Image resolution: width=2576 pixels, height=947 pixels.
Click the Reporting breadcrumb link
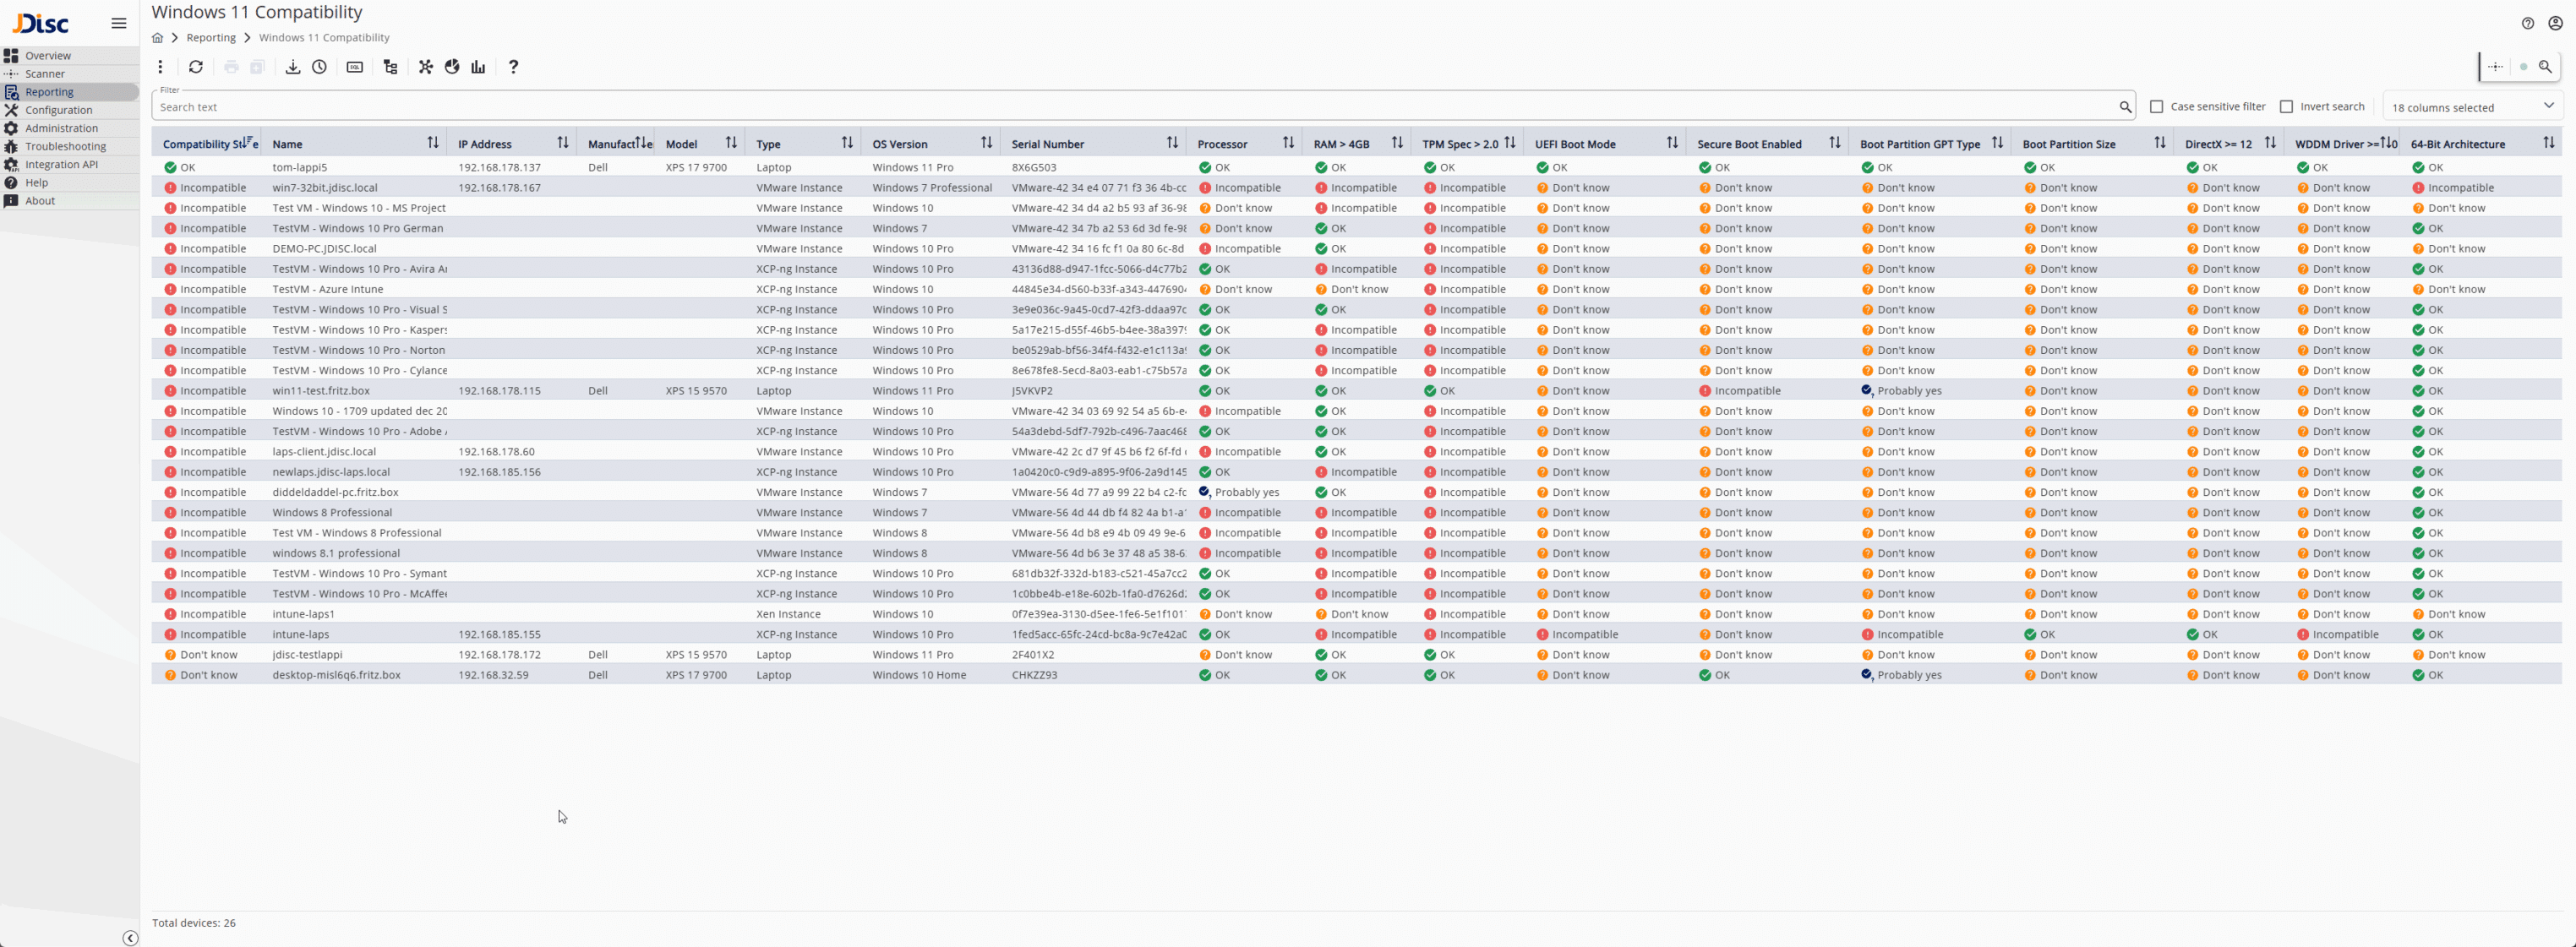(211, 37)
